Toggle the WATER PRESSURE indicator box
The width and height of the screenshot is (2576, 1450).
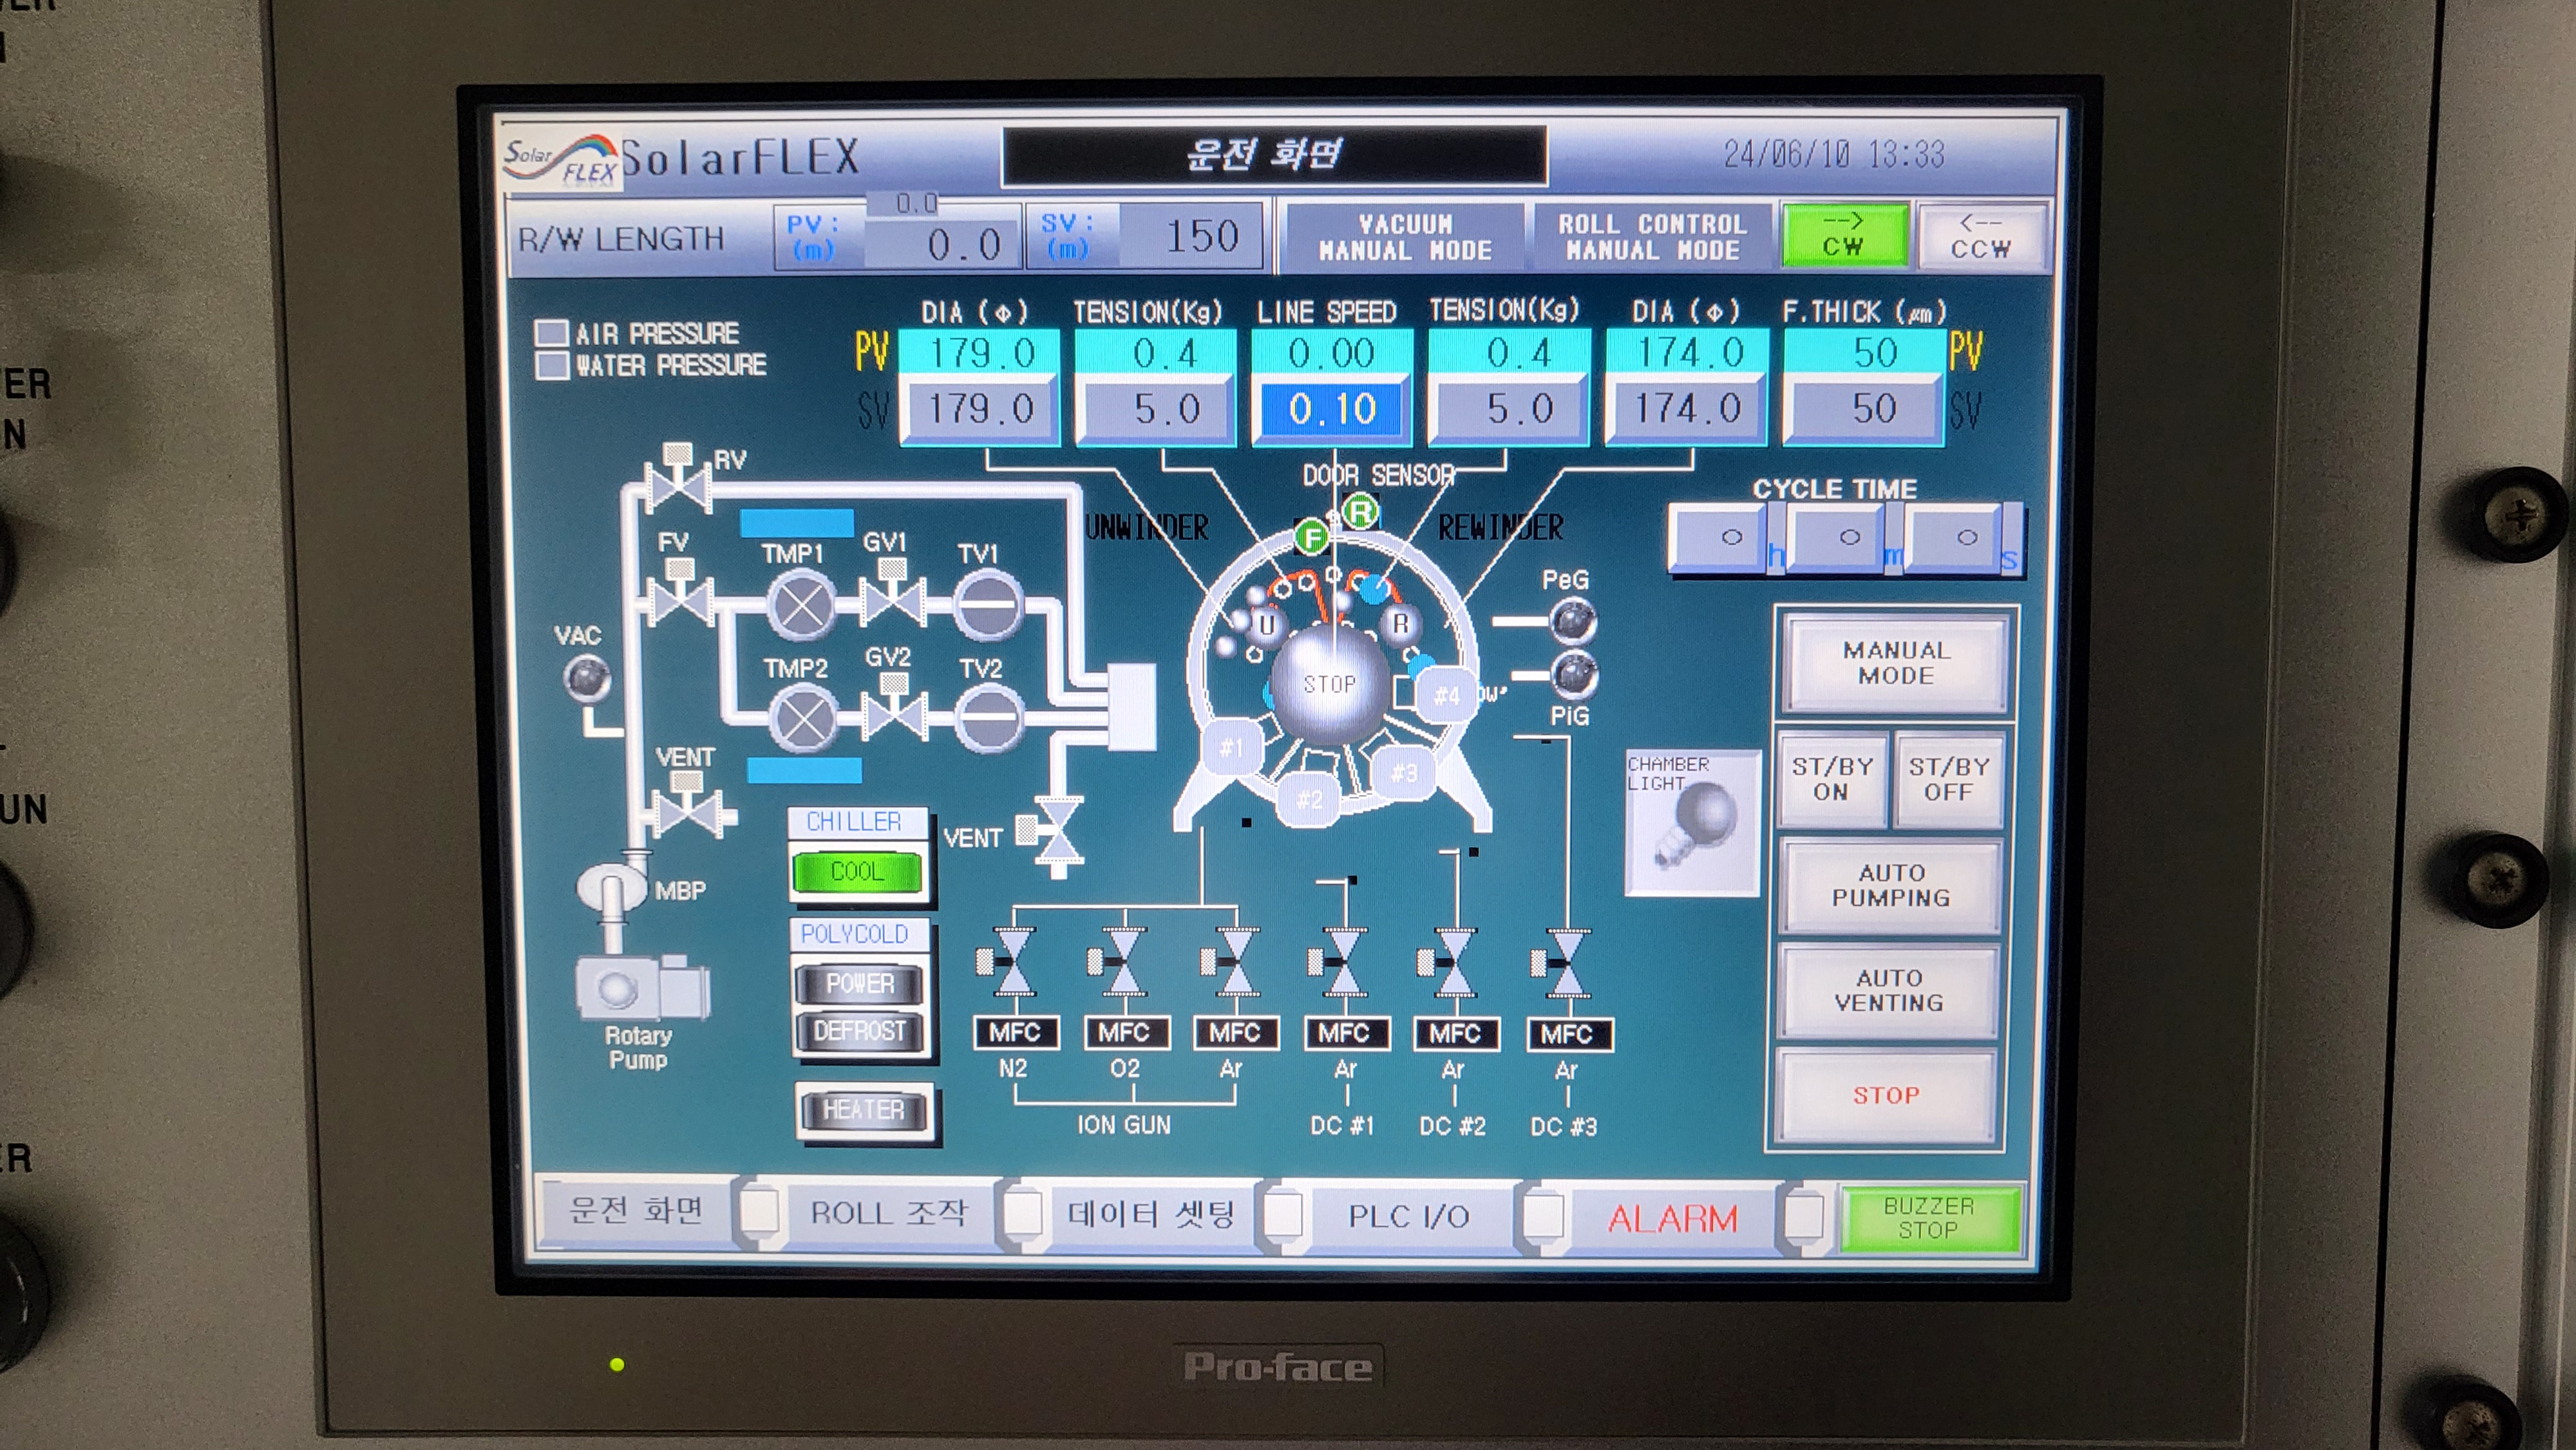552,365
